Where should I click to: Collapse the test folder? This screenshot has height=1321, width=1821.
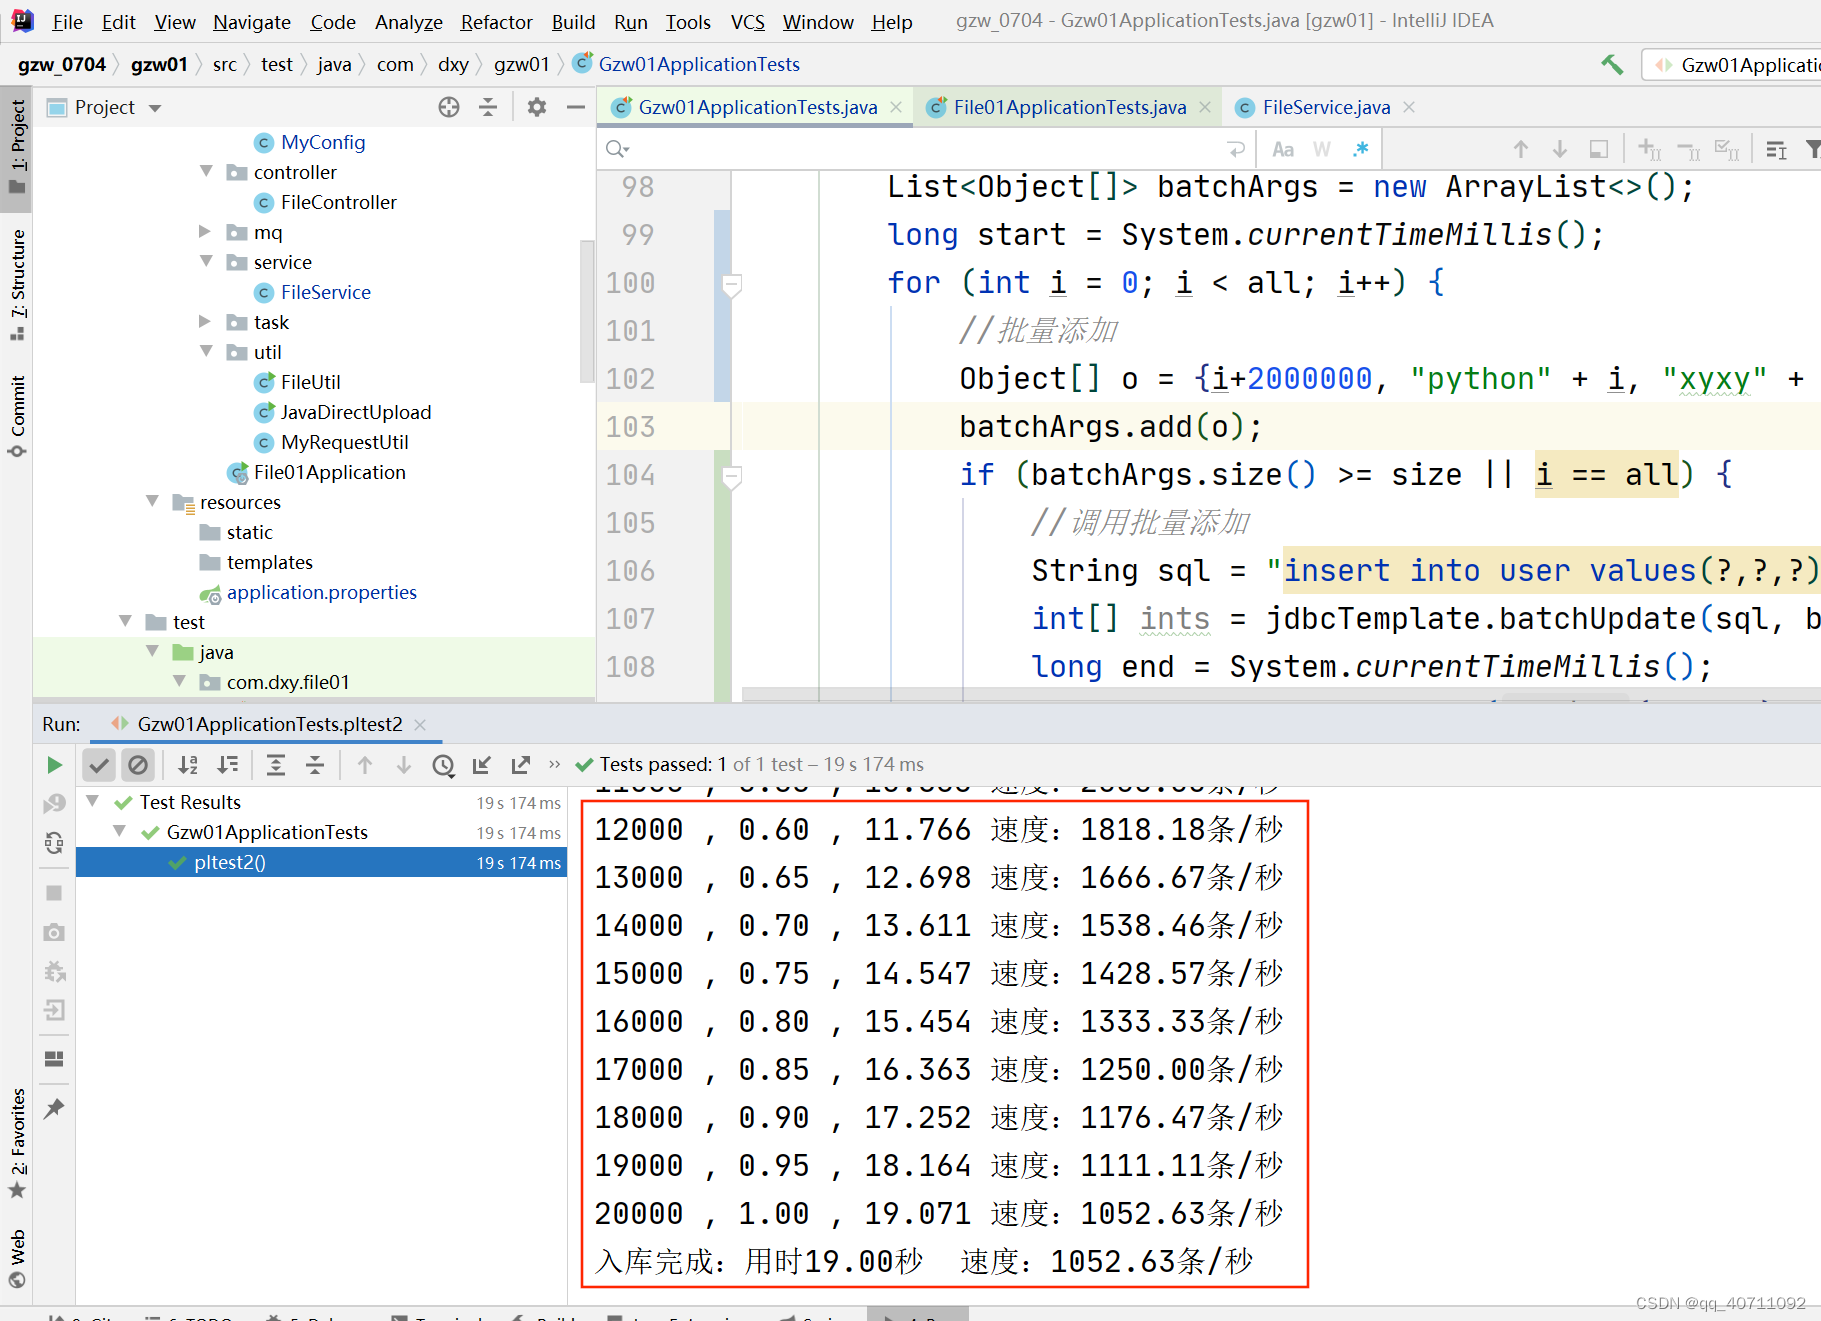coord(125,622)
